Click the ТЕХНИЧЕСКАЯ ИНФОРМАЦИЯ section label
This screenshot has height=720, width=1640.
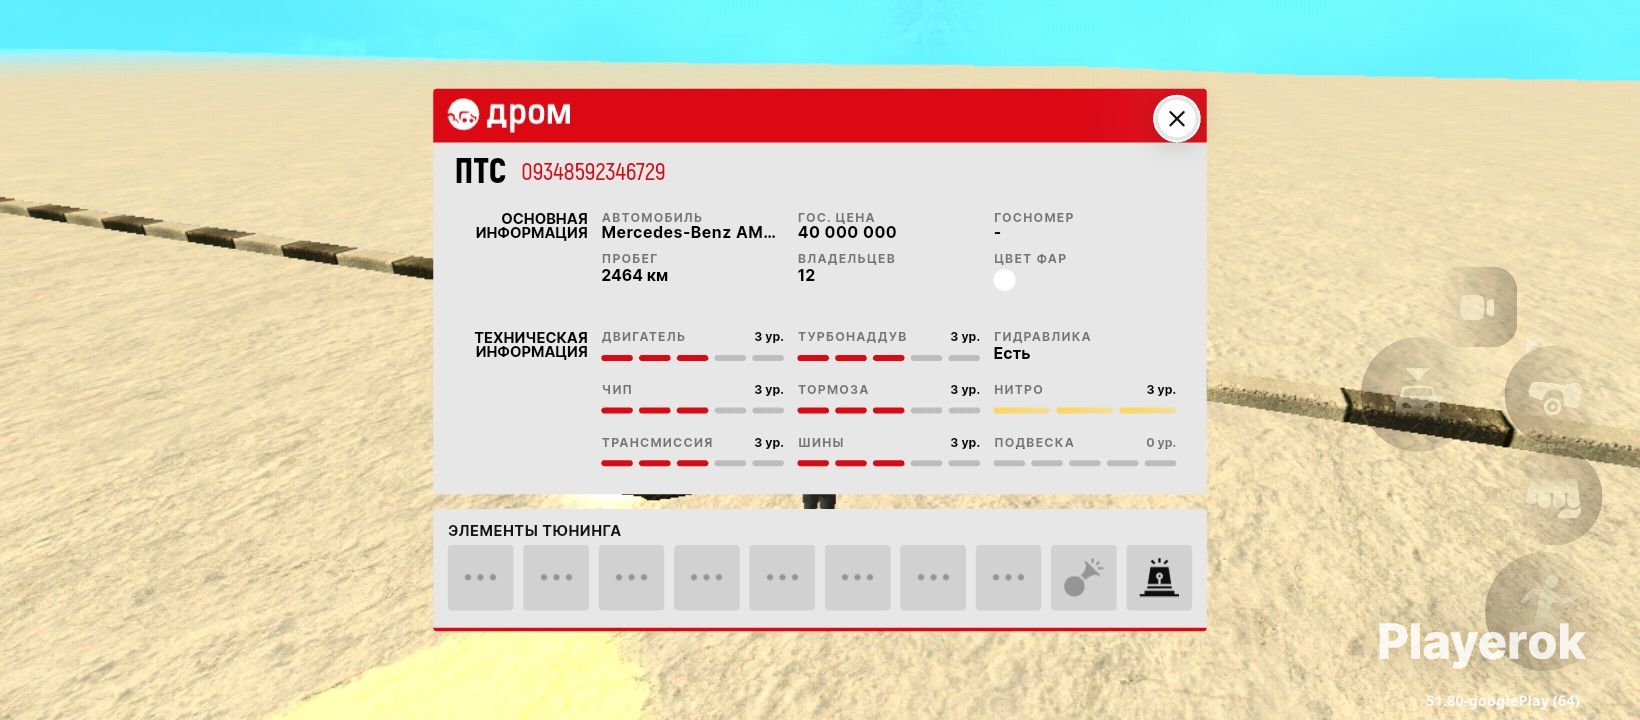[x=531, y=345]
